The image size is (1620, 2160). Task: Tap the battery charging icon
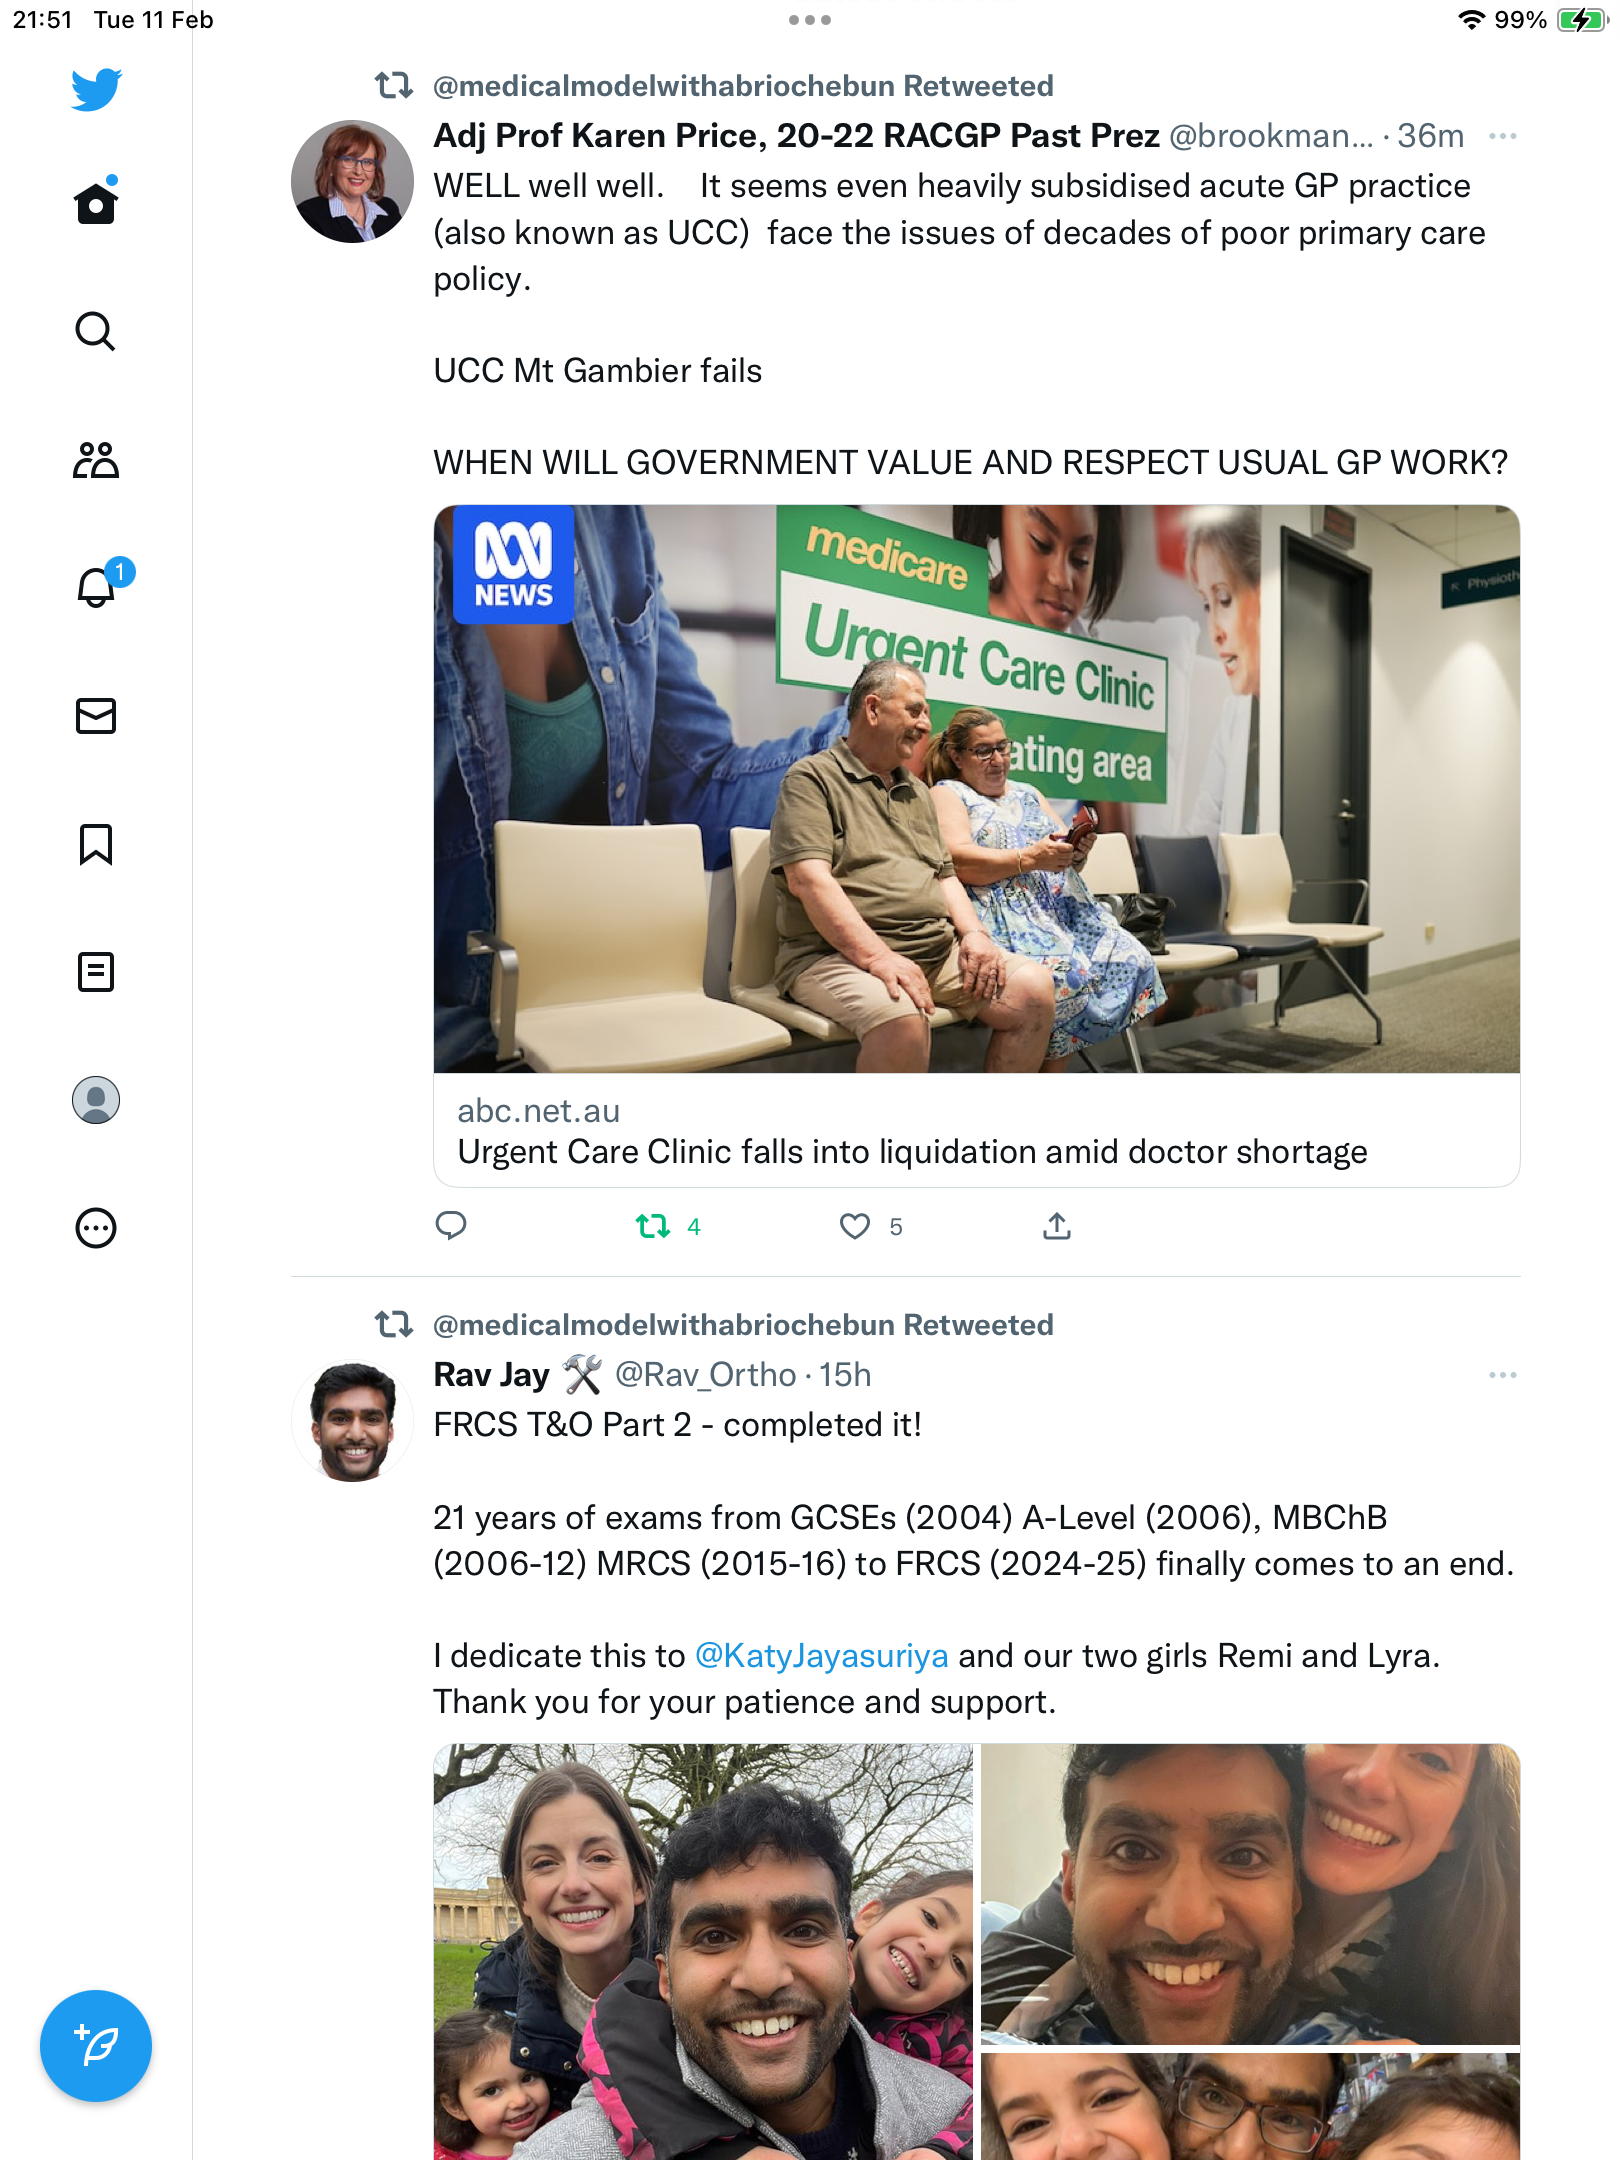[1581, 20]
